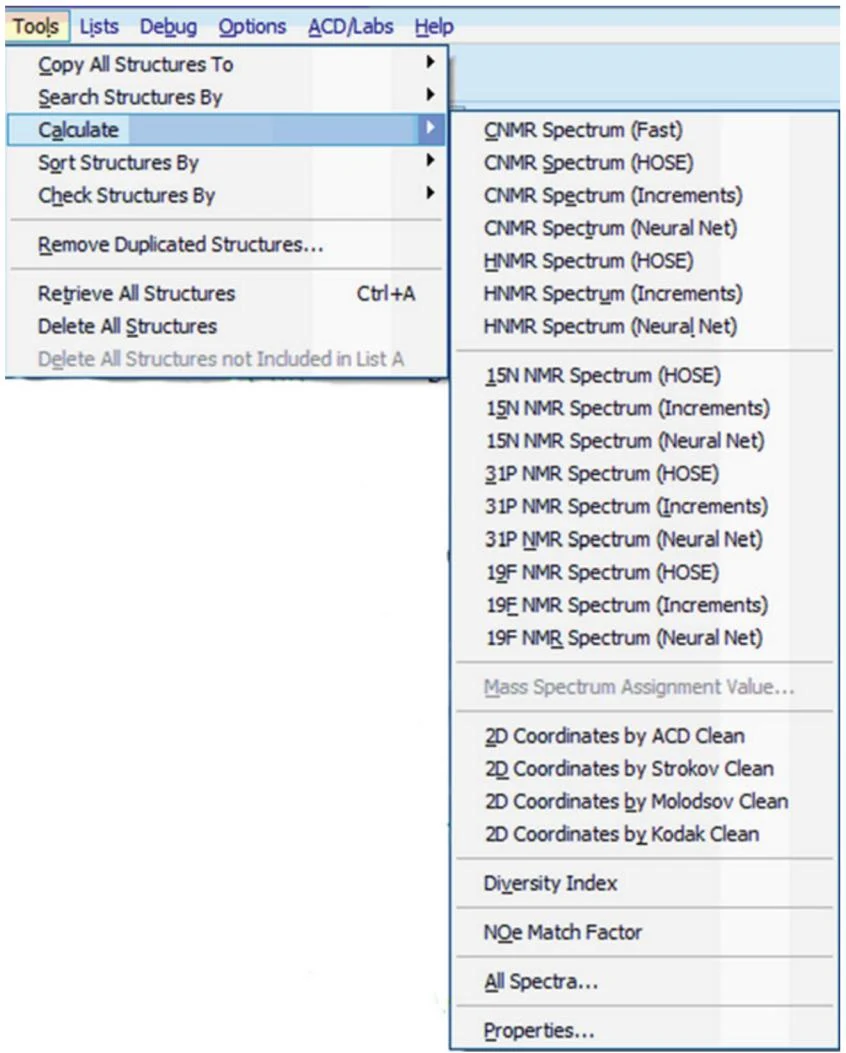Calculate CNMR Spectrum (Increments)
Viewport: 846px width, 1053px height.
(x=645, y=195)
